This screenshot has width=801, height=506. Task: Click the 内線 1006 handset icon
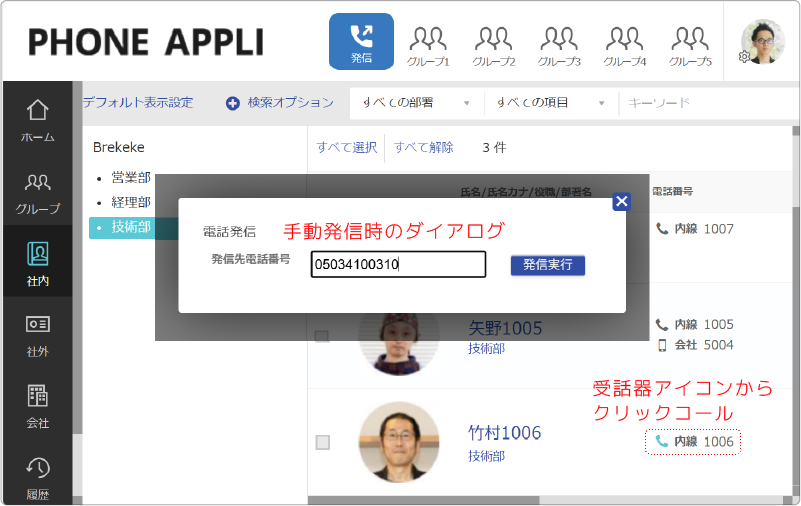point(662,441)
